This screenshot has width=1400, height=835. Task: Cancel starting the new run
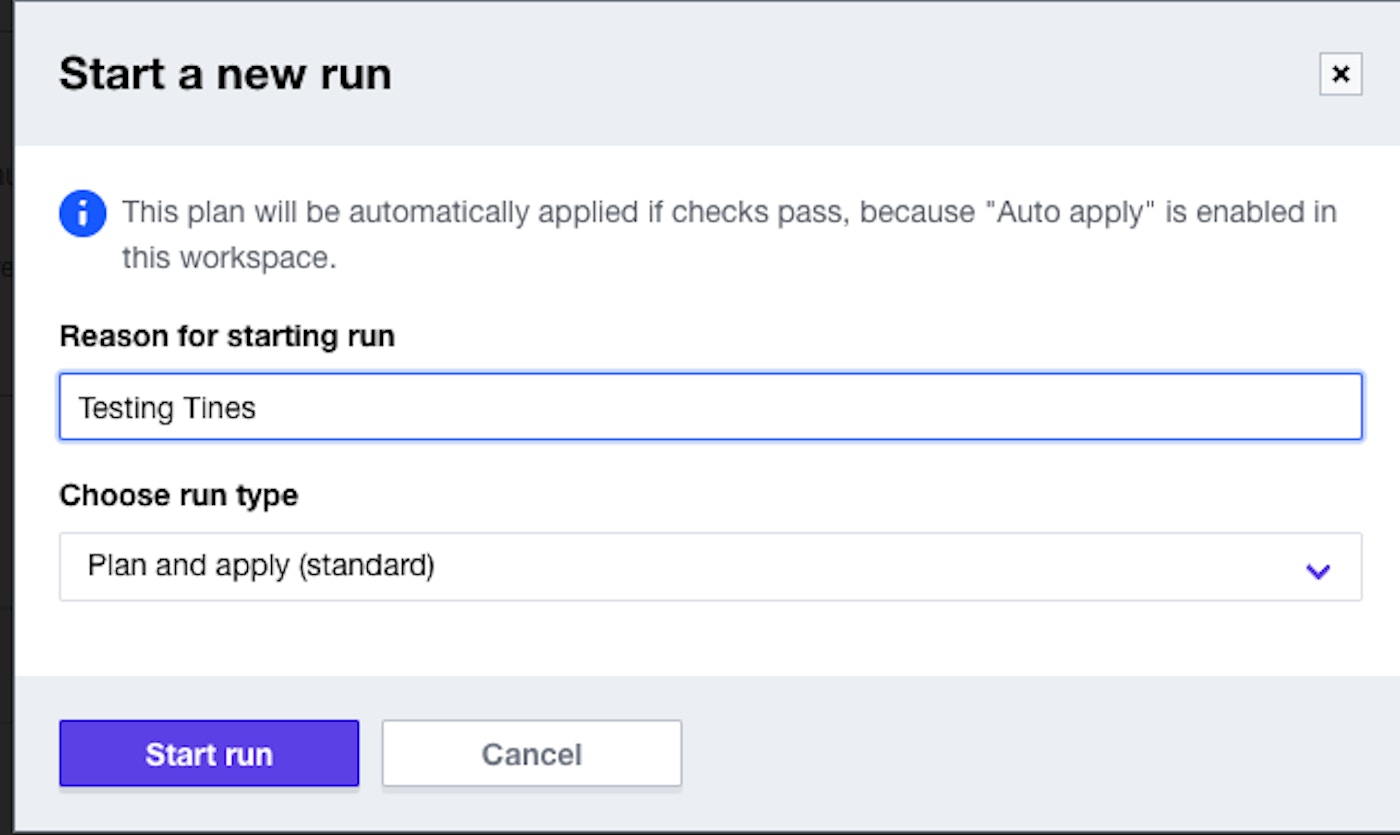point(531,753)
